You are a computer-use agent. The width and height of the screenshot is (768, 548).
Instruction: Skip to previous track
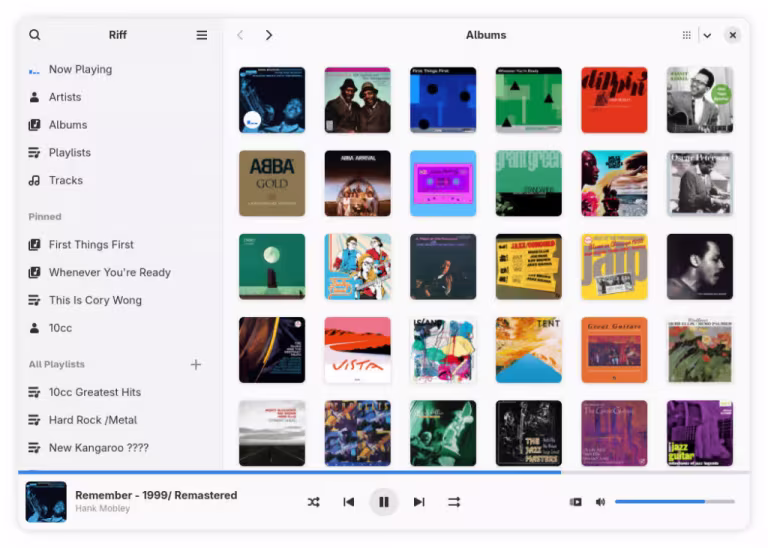coord(348,502)
